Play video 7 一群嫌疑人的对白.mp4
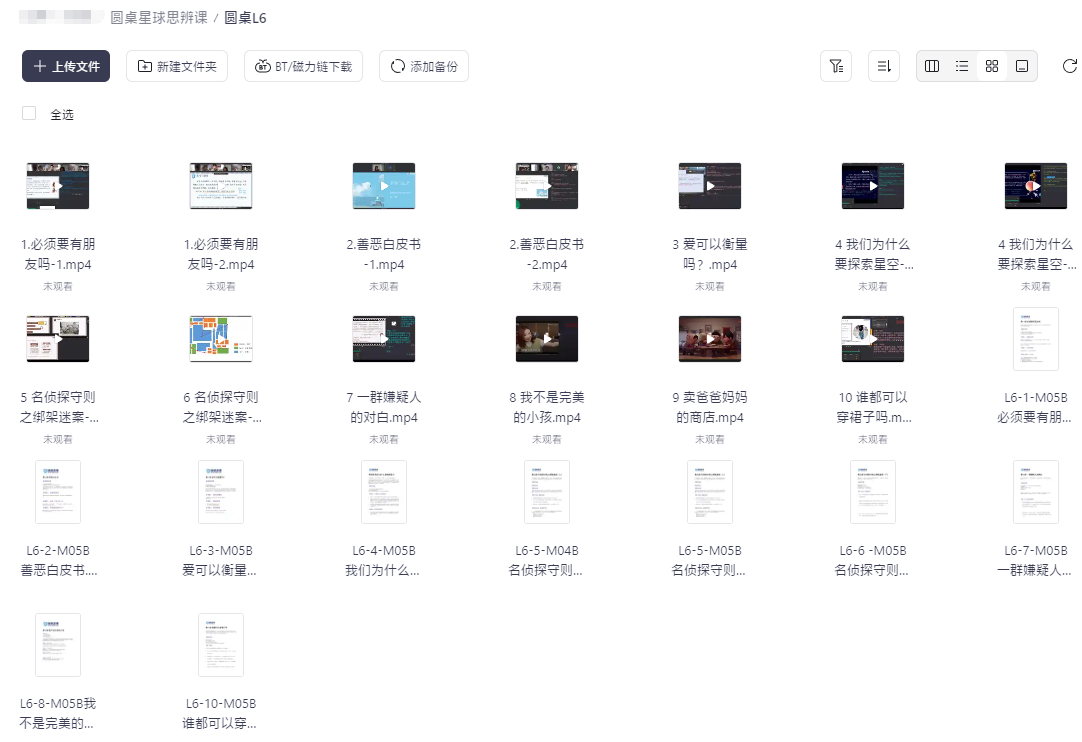This screenshot has height=742, width=1082. (384, 339)
